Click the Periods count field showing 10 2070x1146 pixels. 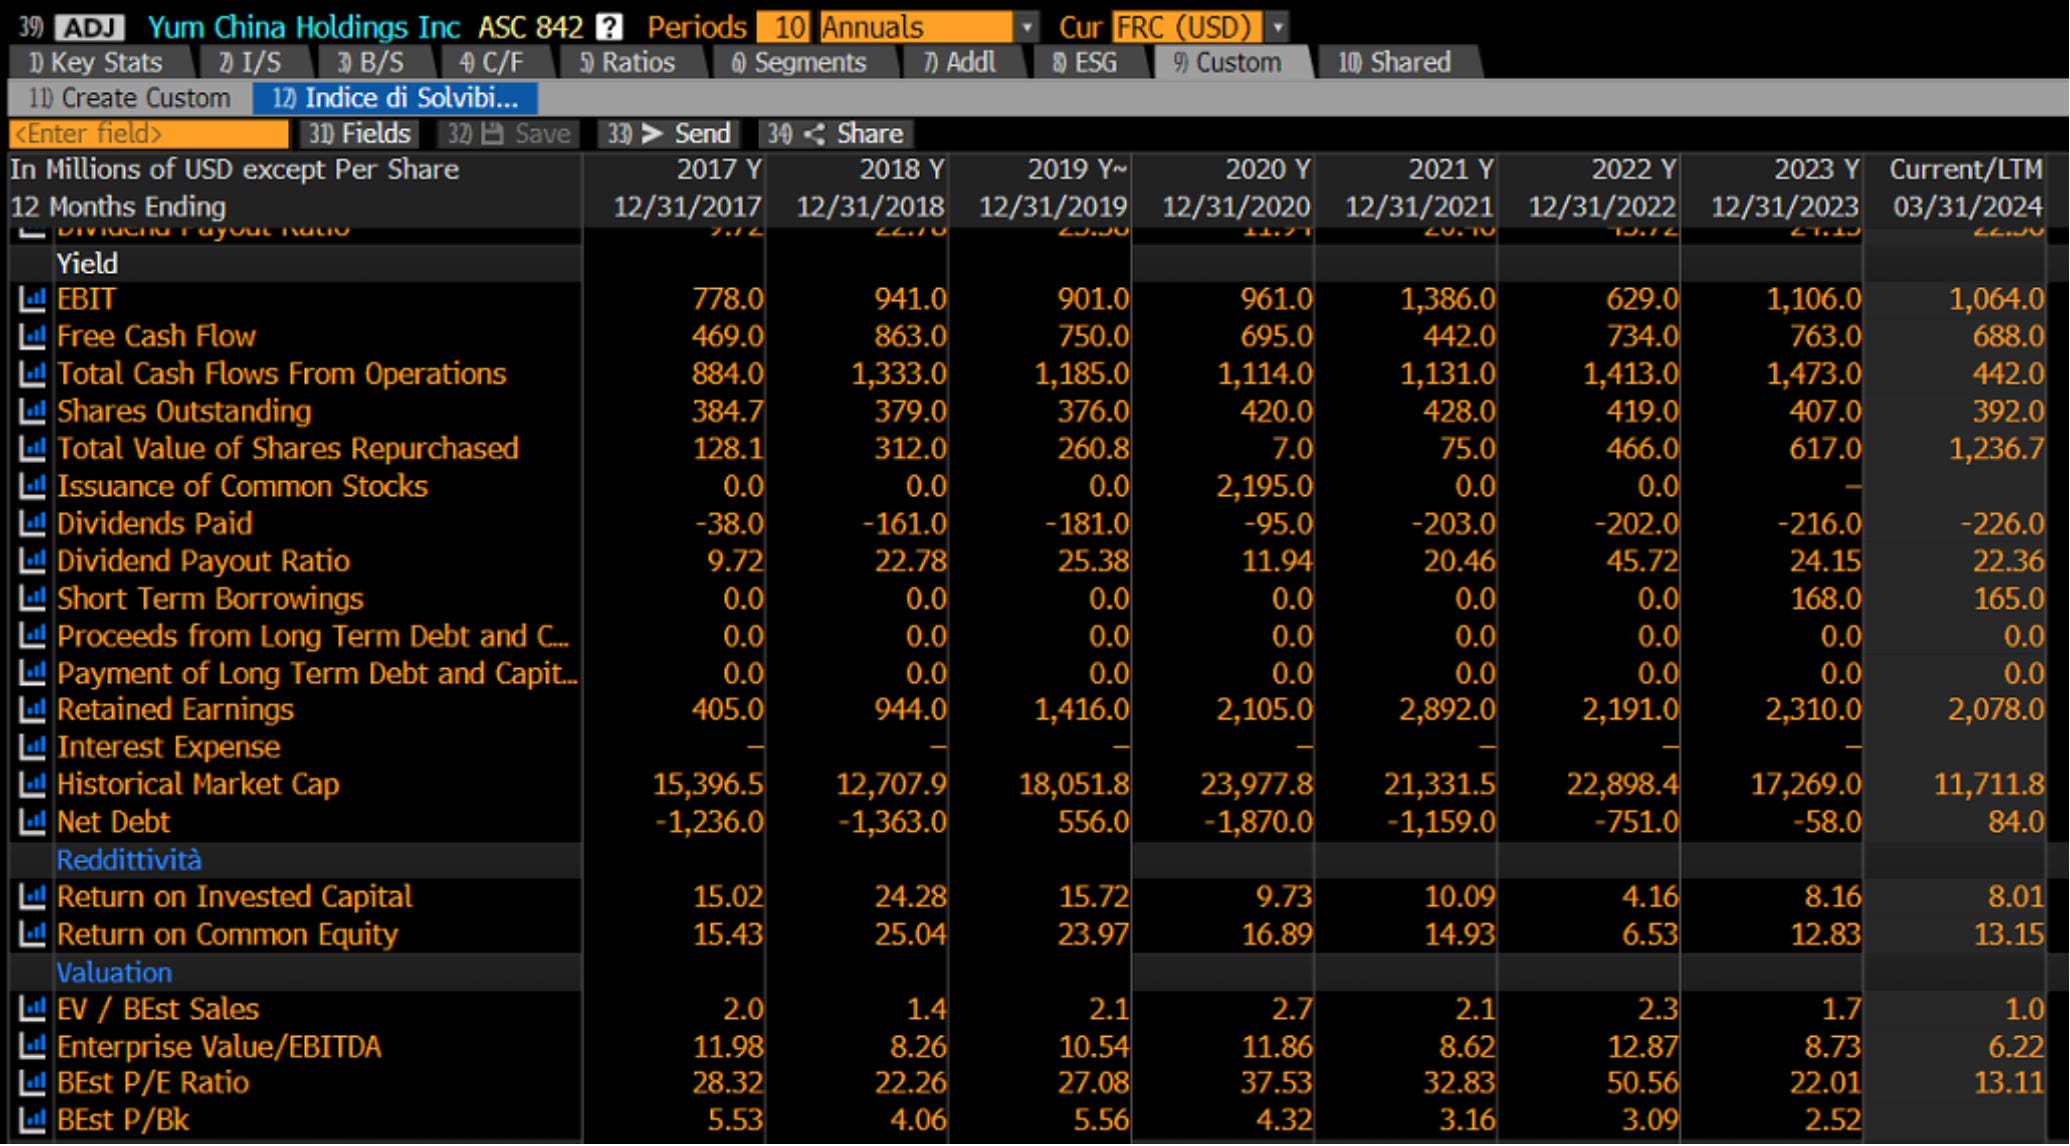pyautogui.click(x=783, y=27)
